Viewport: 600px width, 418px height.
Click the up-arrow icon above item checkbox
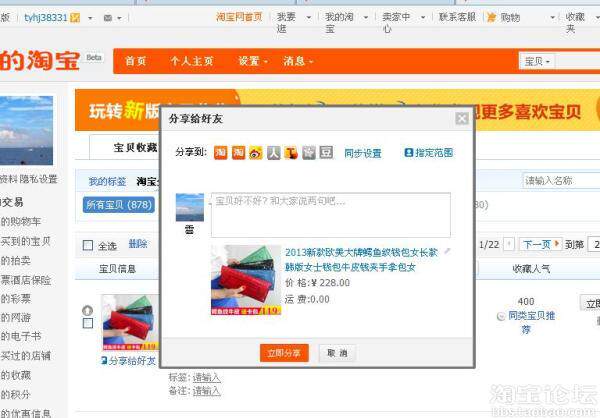click(x=88, y=310)
